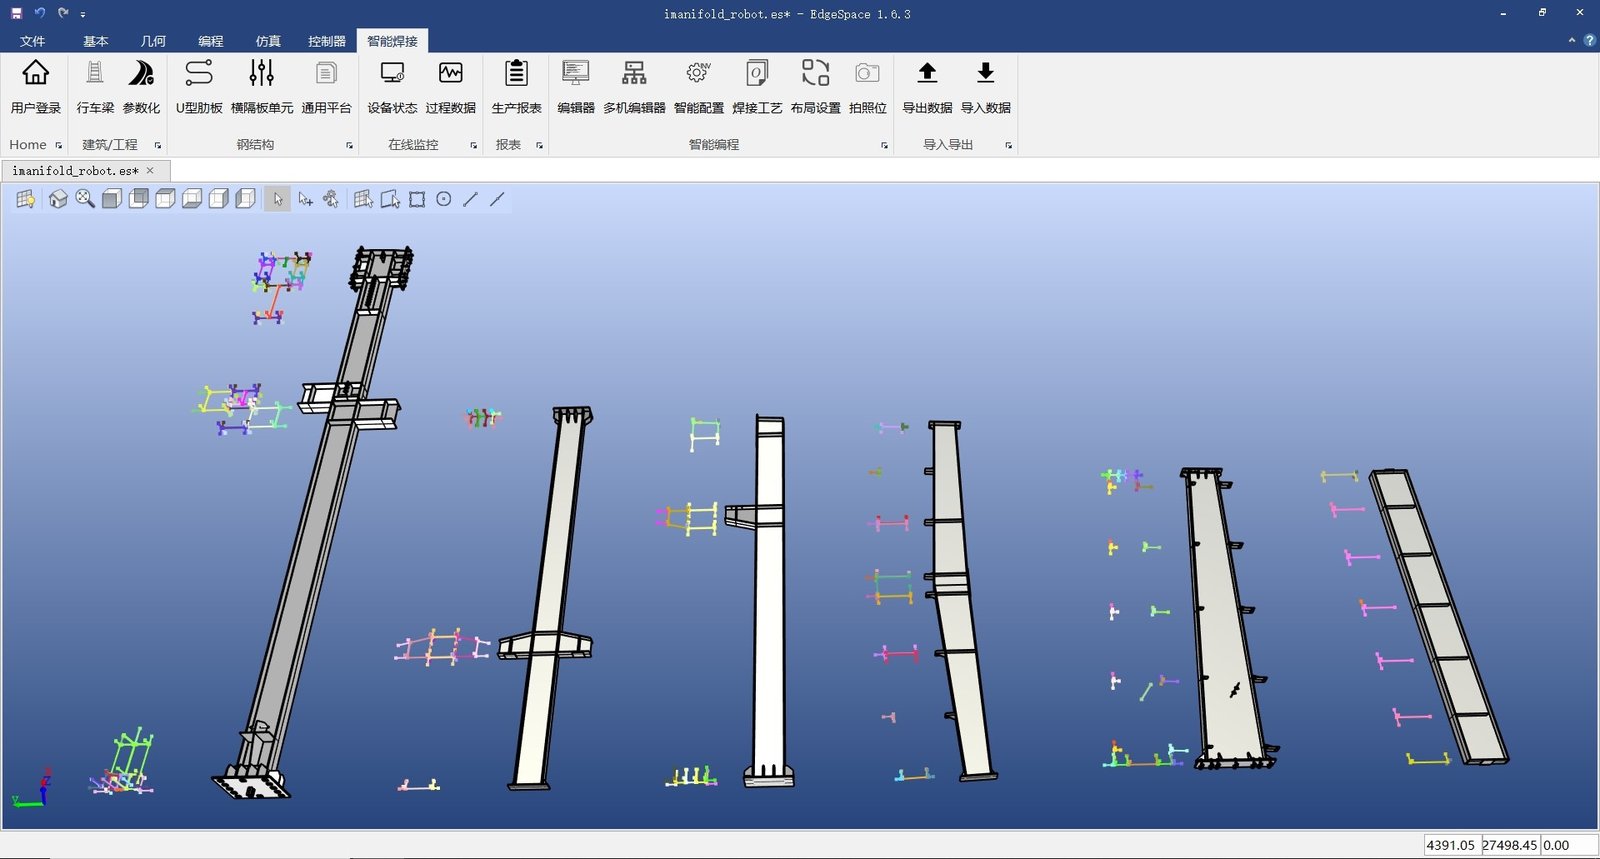Click 导入数据 import data icon
Image resolution: width=1600 pixels, height=859 pixels.
[x=985, y=73]
